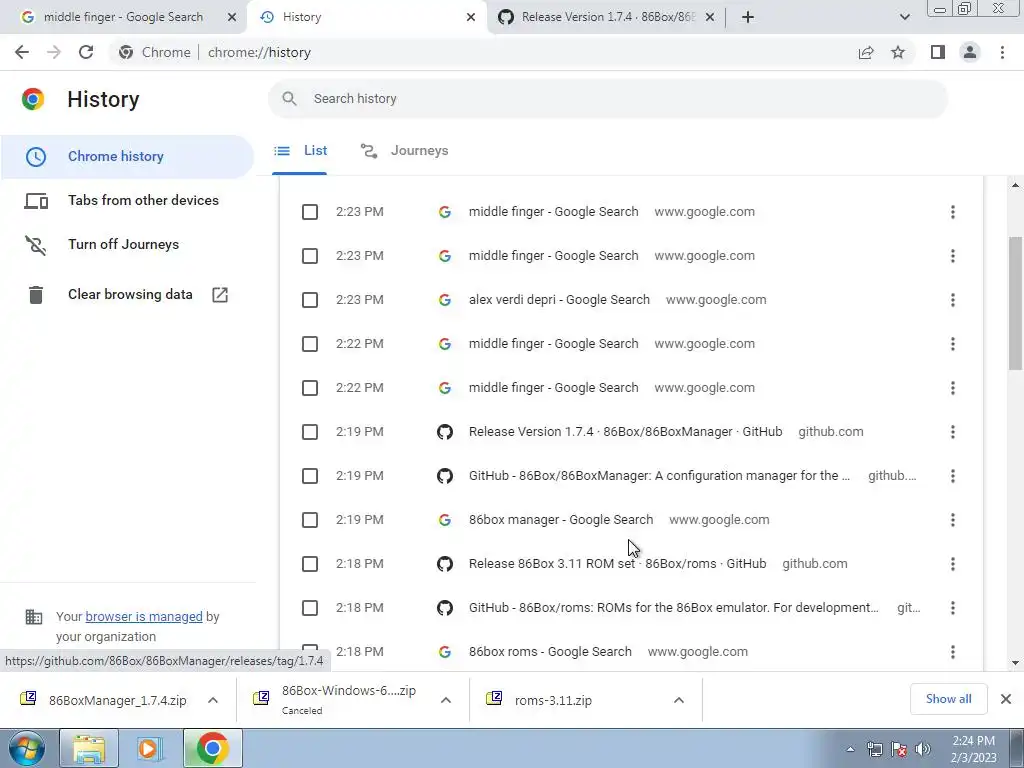This screenshot has width=1024, height=768.
Task: Open the Chrome profile avatar menu
Action: pyautogui.click(x=970, y=52)
